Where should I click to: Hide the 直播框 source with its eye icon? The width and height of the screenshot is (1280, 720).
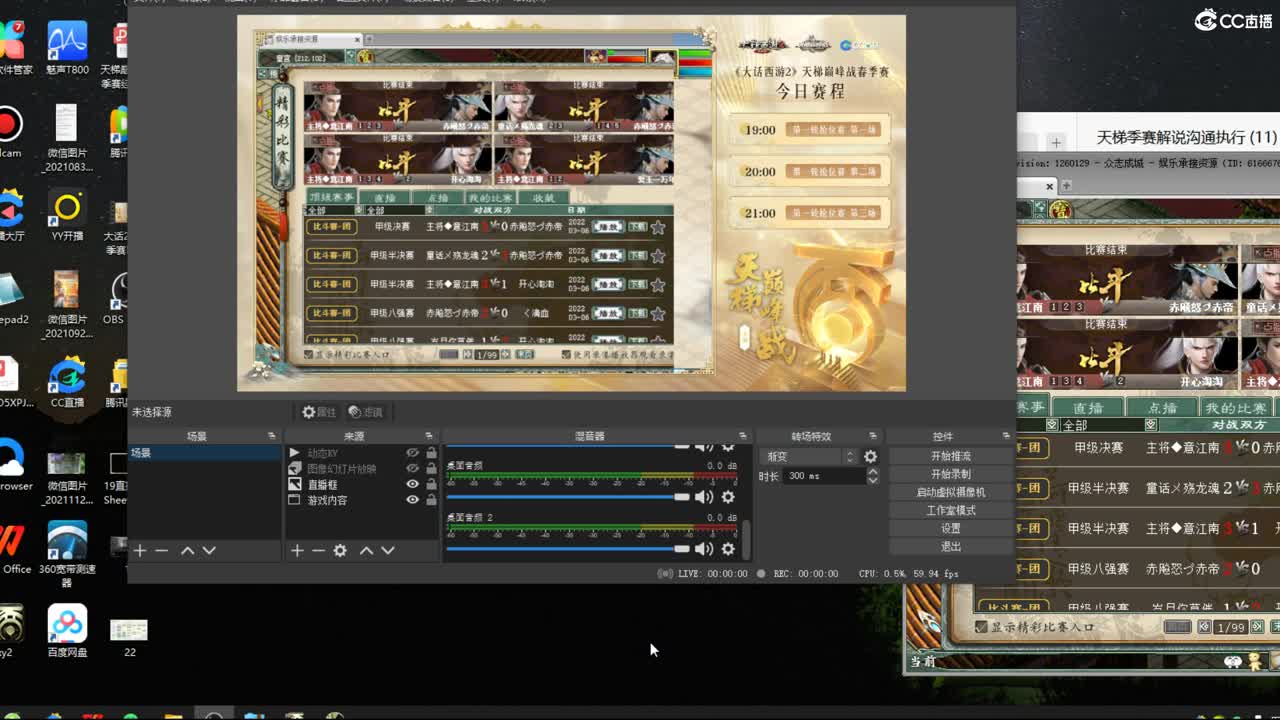click(412, 484)
